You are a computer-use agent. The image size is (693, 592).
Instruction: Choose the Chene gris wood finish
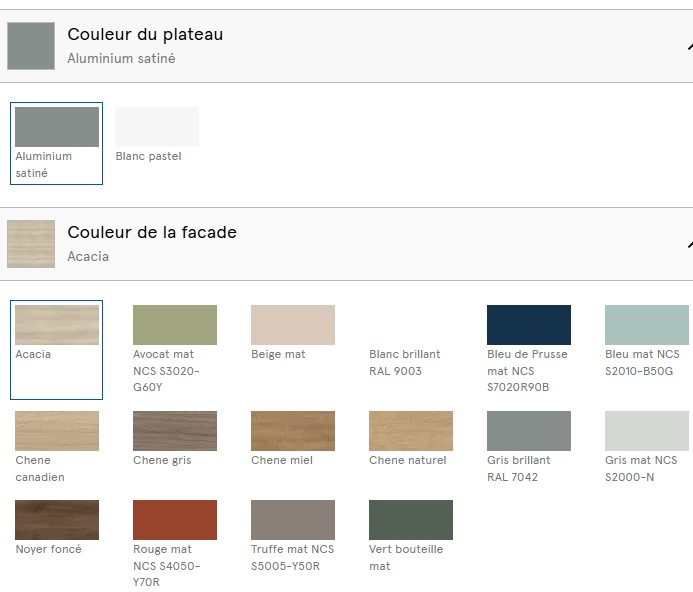click(x=175, y=447)
